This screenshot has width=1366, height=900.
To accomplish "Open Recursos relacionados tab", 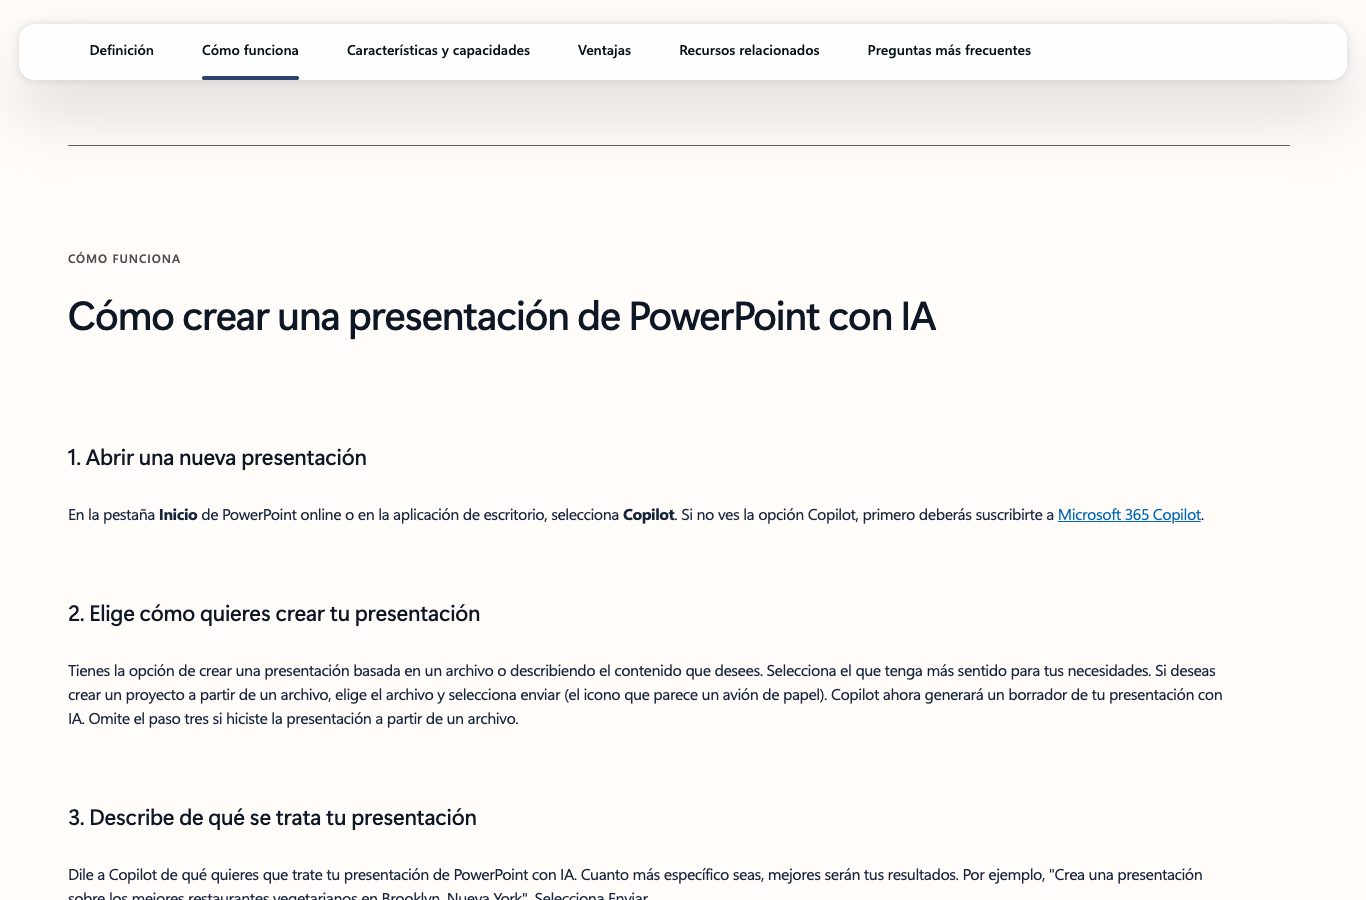I will pos(749,50).
